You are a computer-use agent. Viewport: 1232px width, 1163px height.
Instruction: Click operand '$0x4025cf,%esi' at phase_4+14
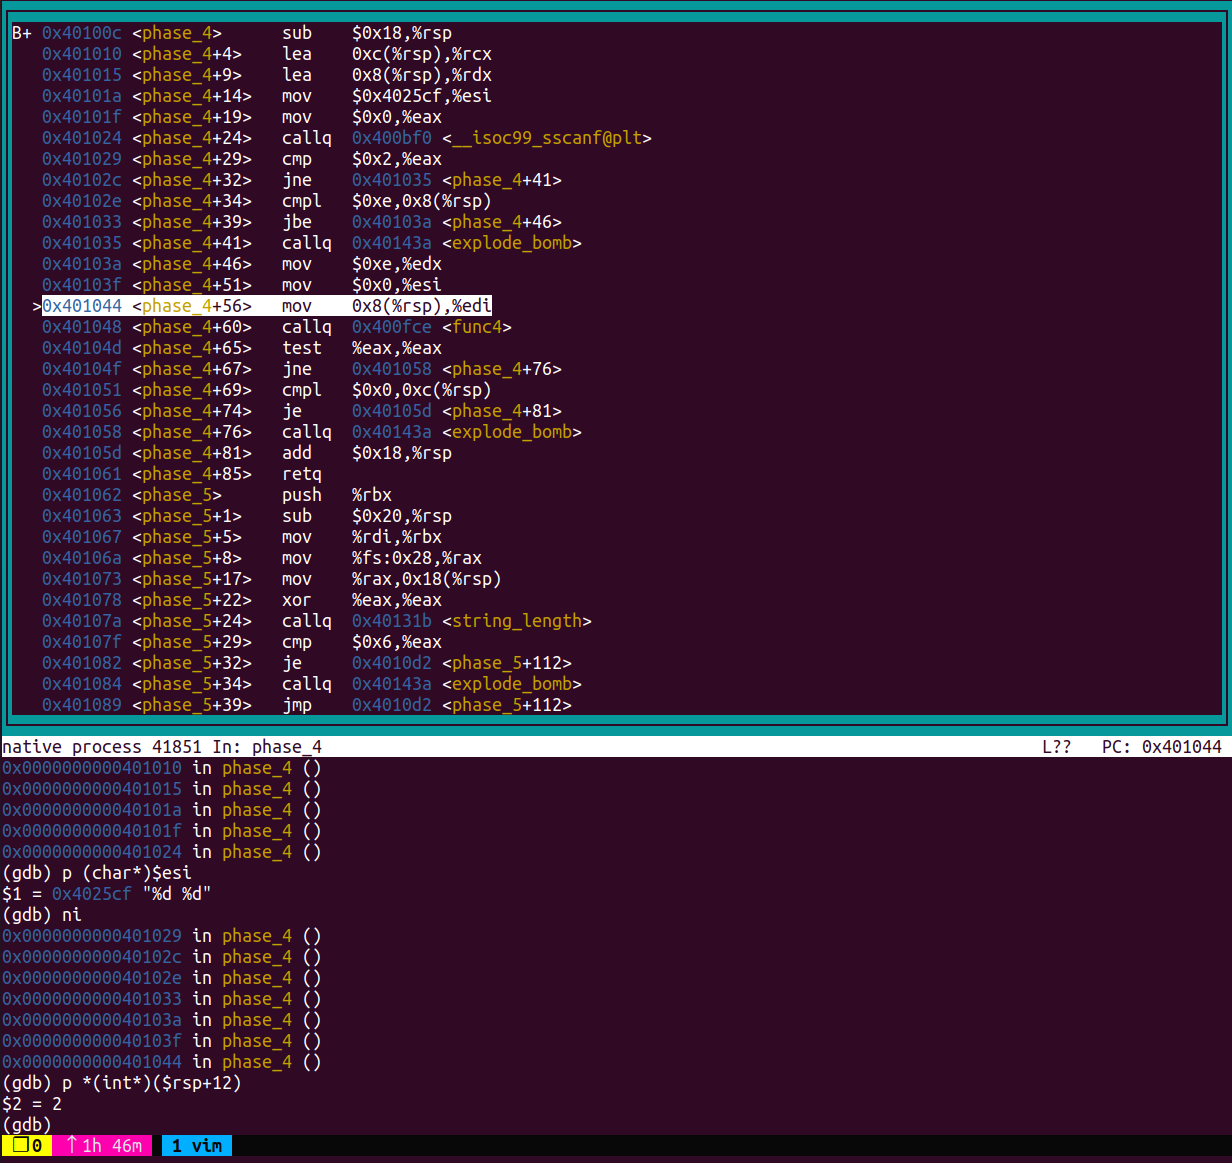pos(422,96)
